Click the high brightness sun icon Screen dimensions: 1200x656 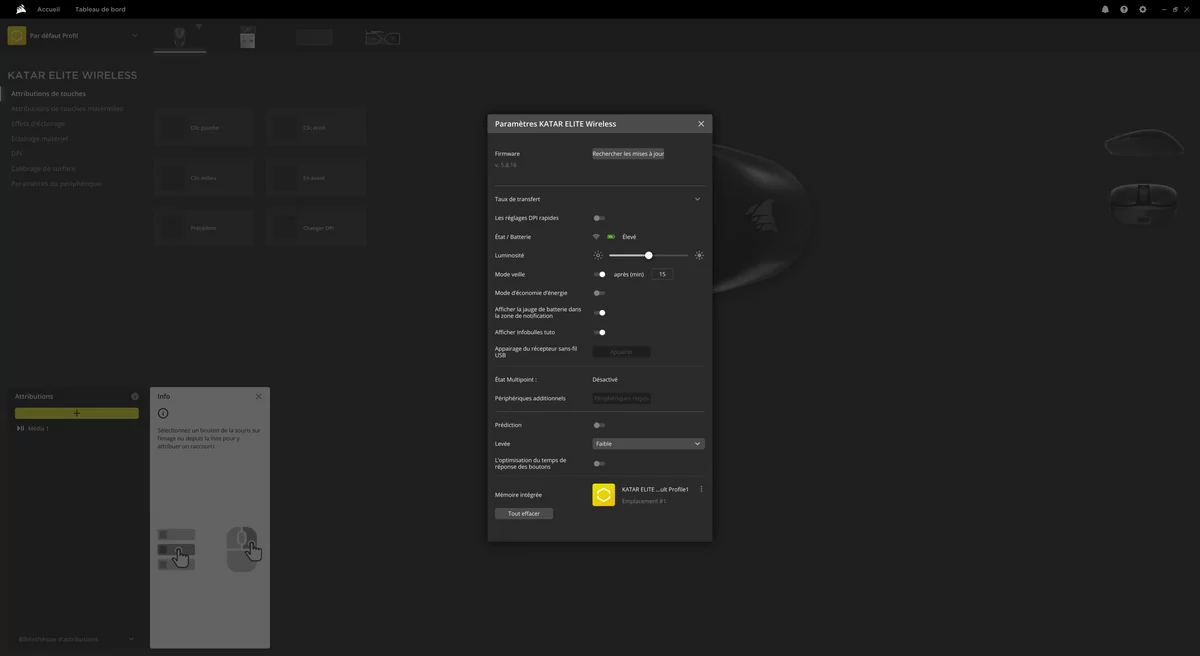click(x=699, y=255)
